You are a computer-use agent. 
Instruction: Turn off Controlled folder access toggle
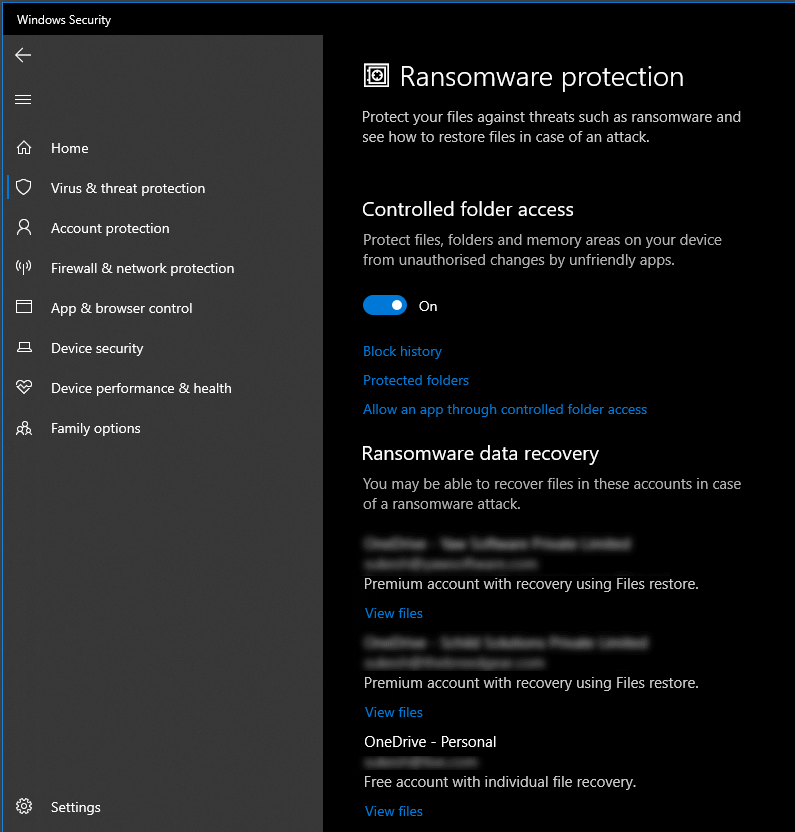(x=385, y=306)
